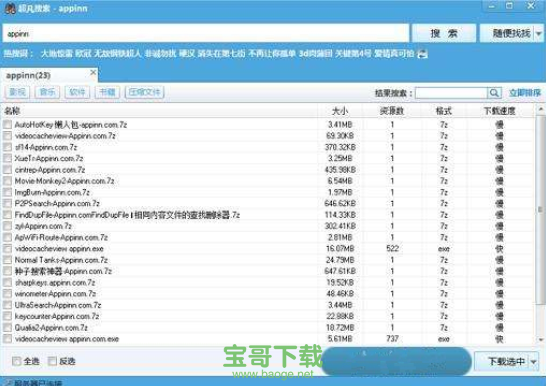Click the 3.41MB size cell
This screenshot has height=386, width=546.
click(x=340, y=125)
